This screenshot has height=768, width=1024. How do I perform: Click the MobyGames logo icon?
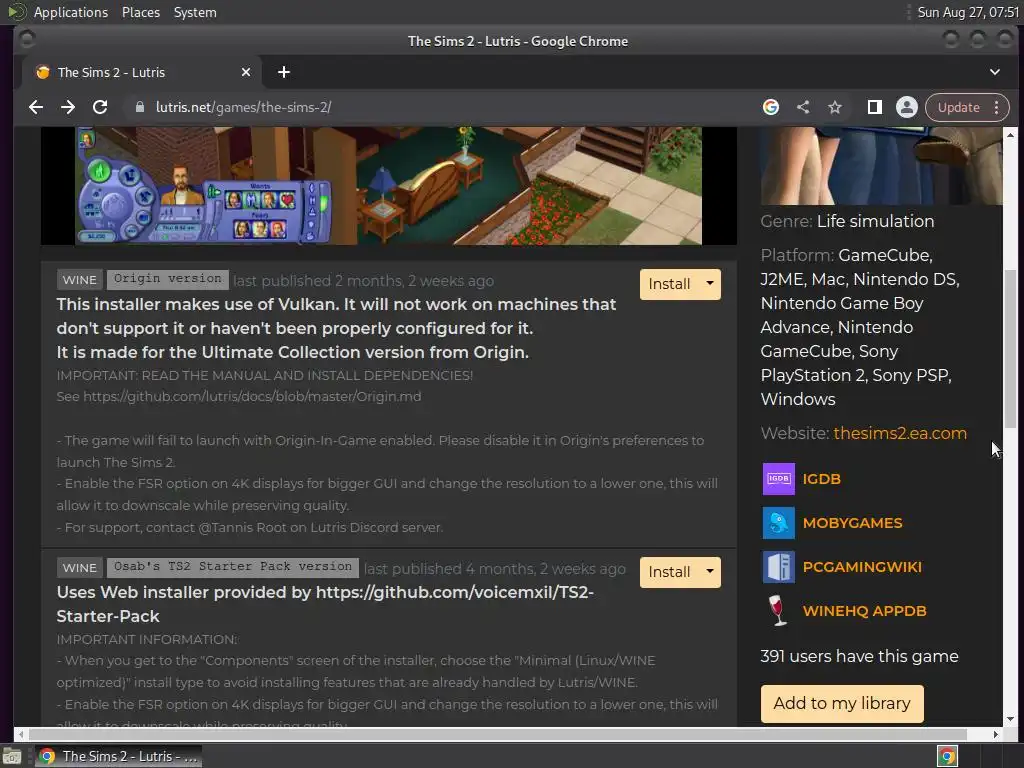[778, 523]
